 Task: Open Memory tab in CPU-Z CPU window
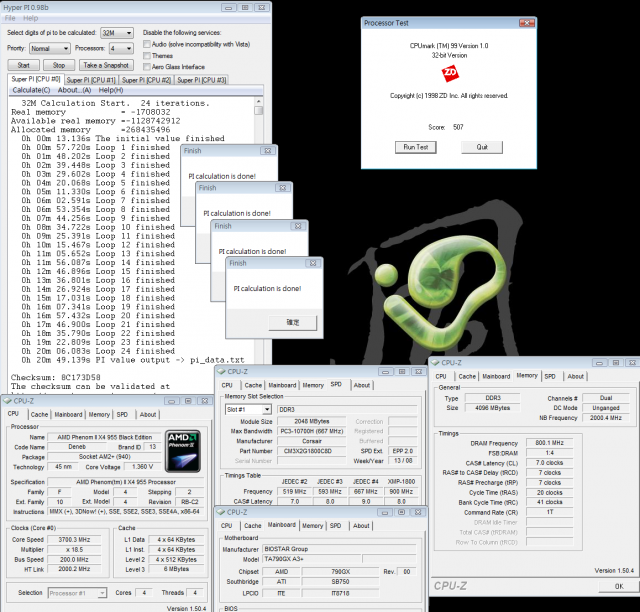pyautogui.click(x=99, y=414)
